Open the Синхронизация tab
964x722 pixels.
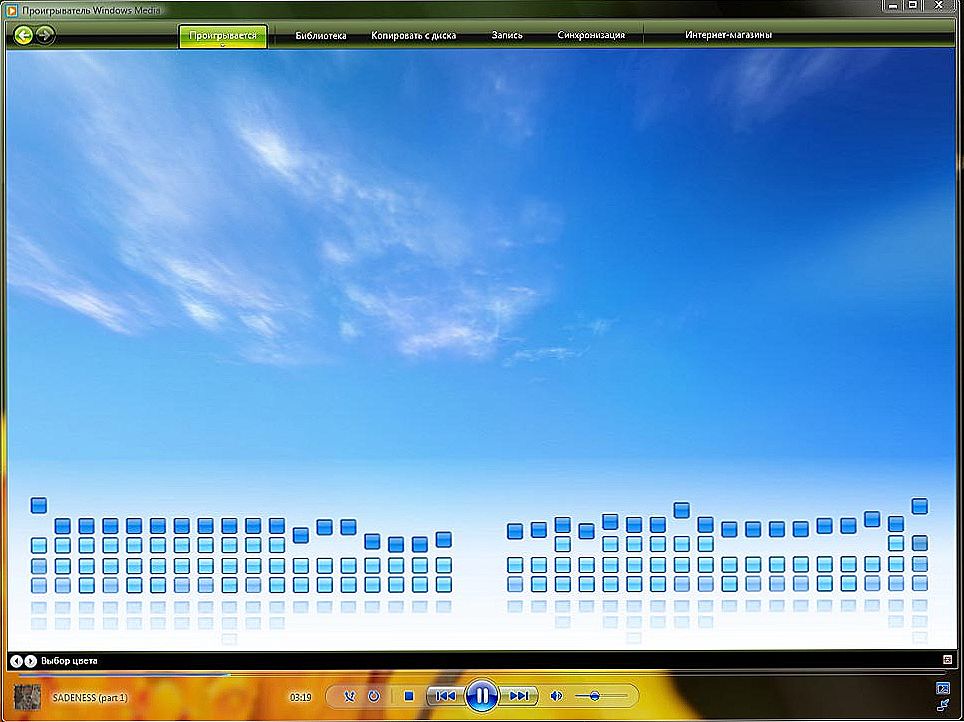pos(590,34)
